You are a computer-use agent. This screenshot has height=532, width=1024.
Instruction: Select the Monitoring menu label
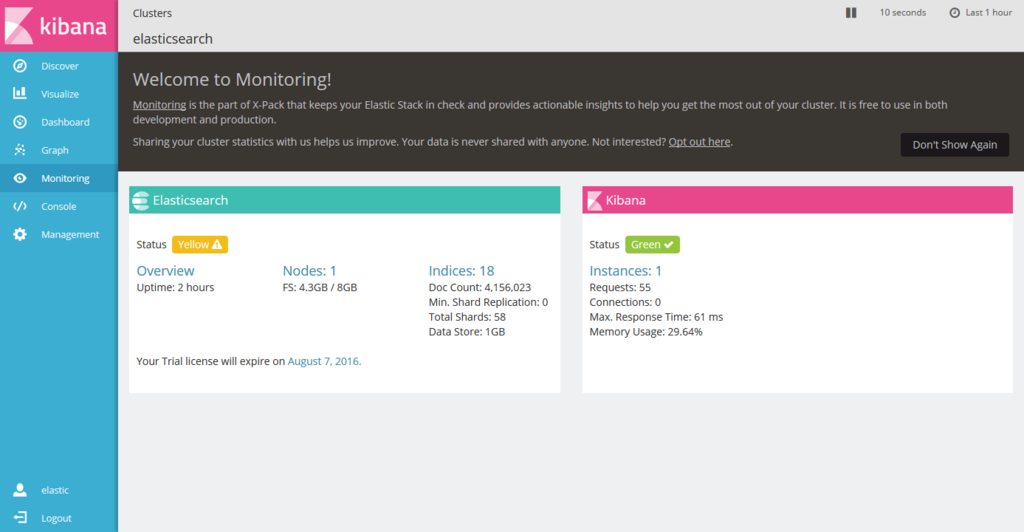tap(65, 178)
